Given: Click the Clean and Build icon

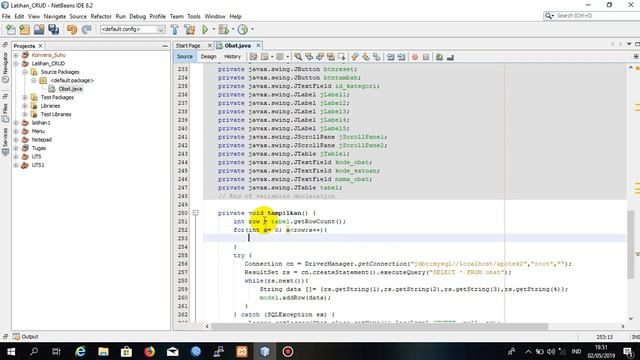Looking at the screenshot, I should [x=190, y=29].
